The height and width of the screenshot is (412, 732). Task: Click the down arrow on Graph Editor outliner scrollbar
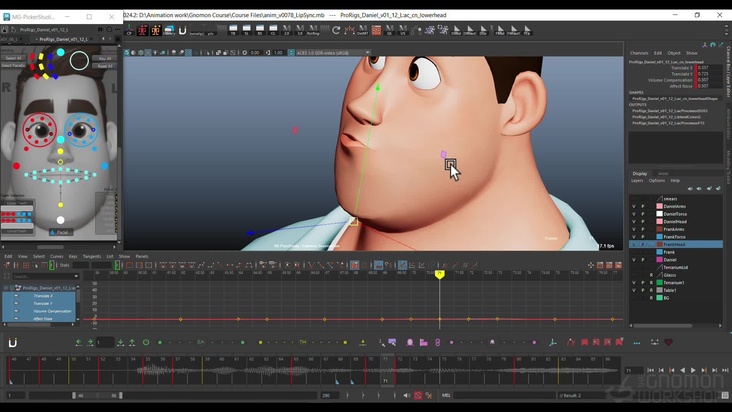[x=78, y=320]
